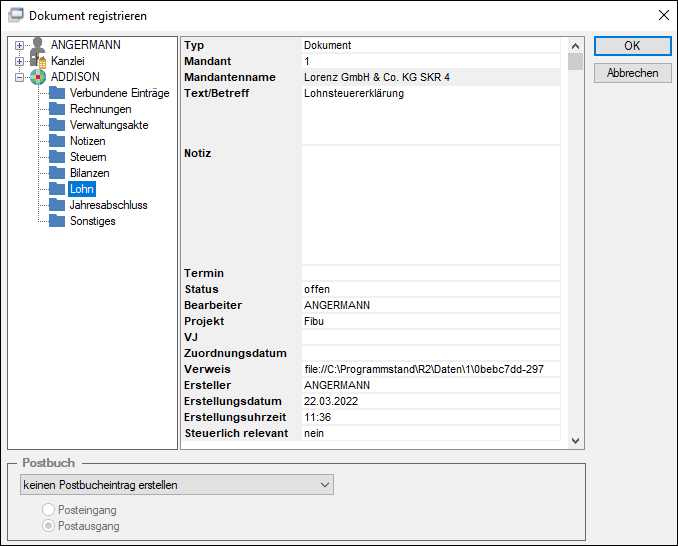Click the Notizen folder icon
Image resolution: width=678 pixels, height=546 pixels.
(x=57, y=141)
